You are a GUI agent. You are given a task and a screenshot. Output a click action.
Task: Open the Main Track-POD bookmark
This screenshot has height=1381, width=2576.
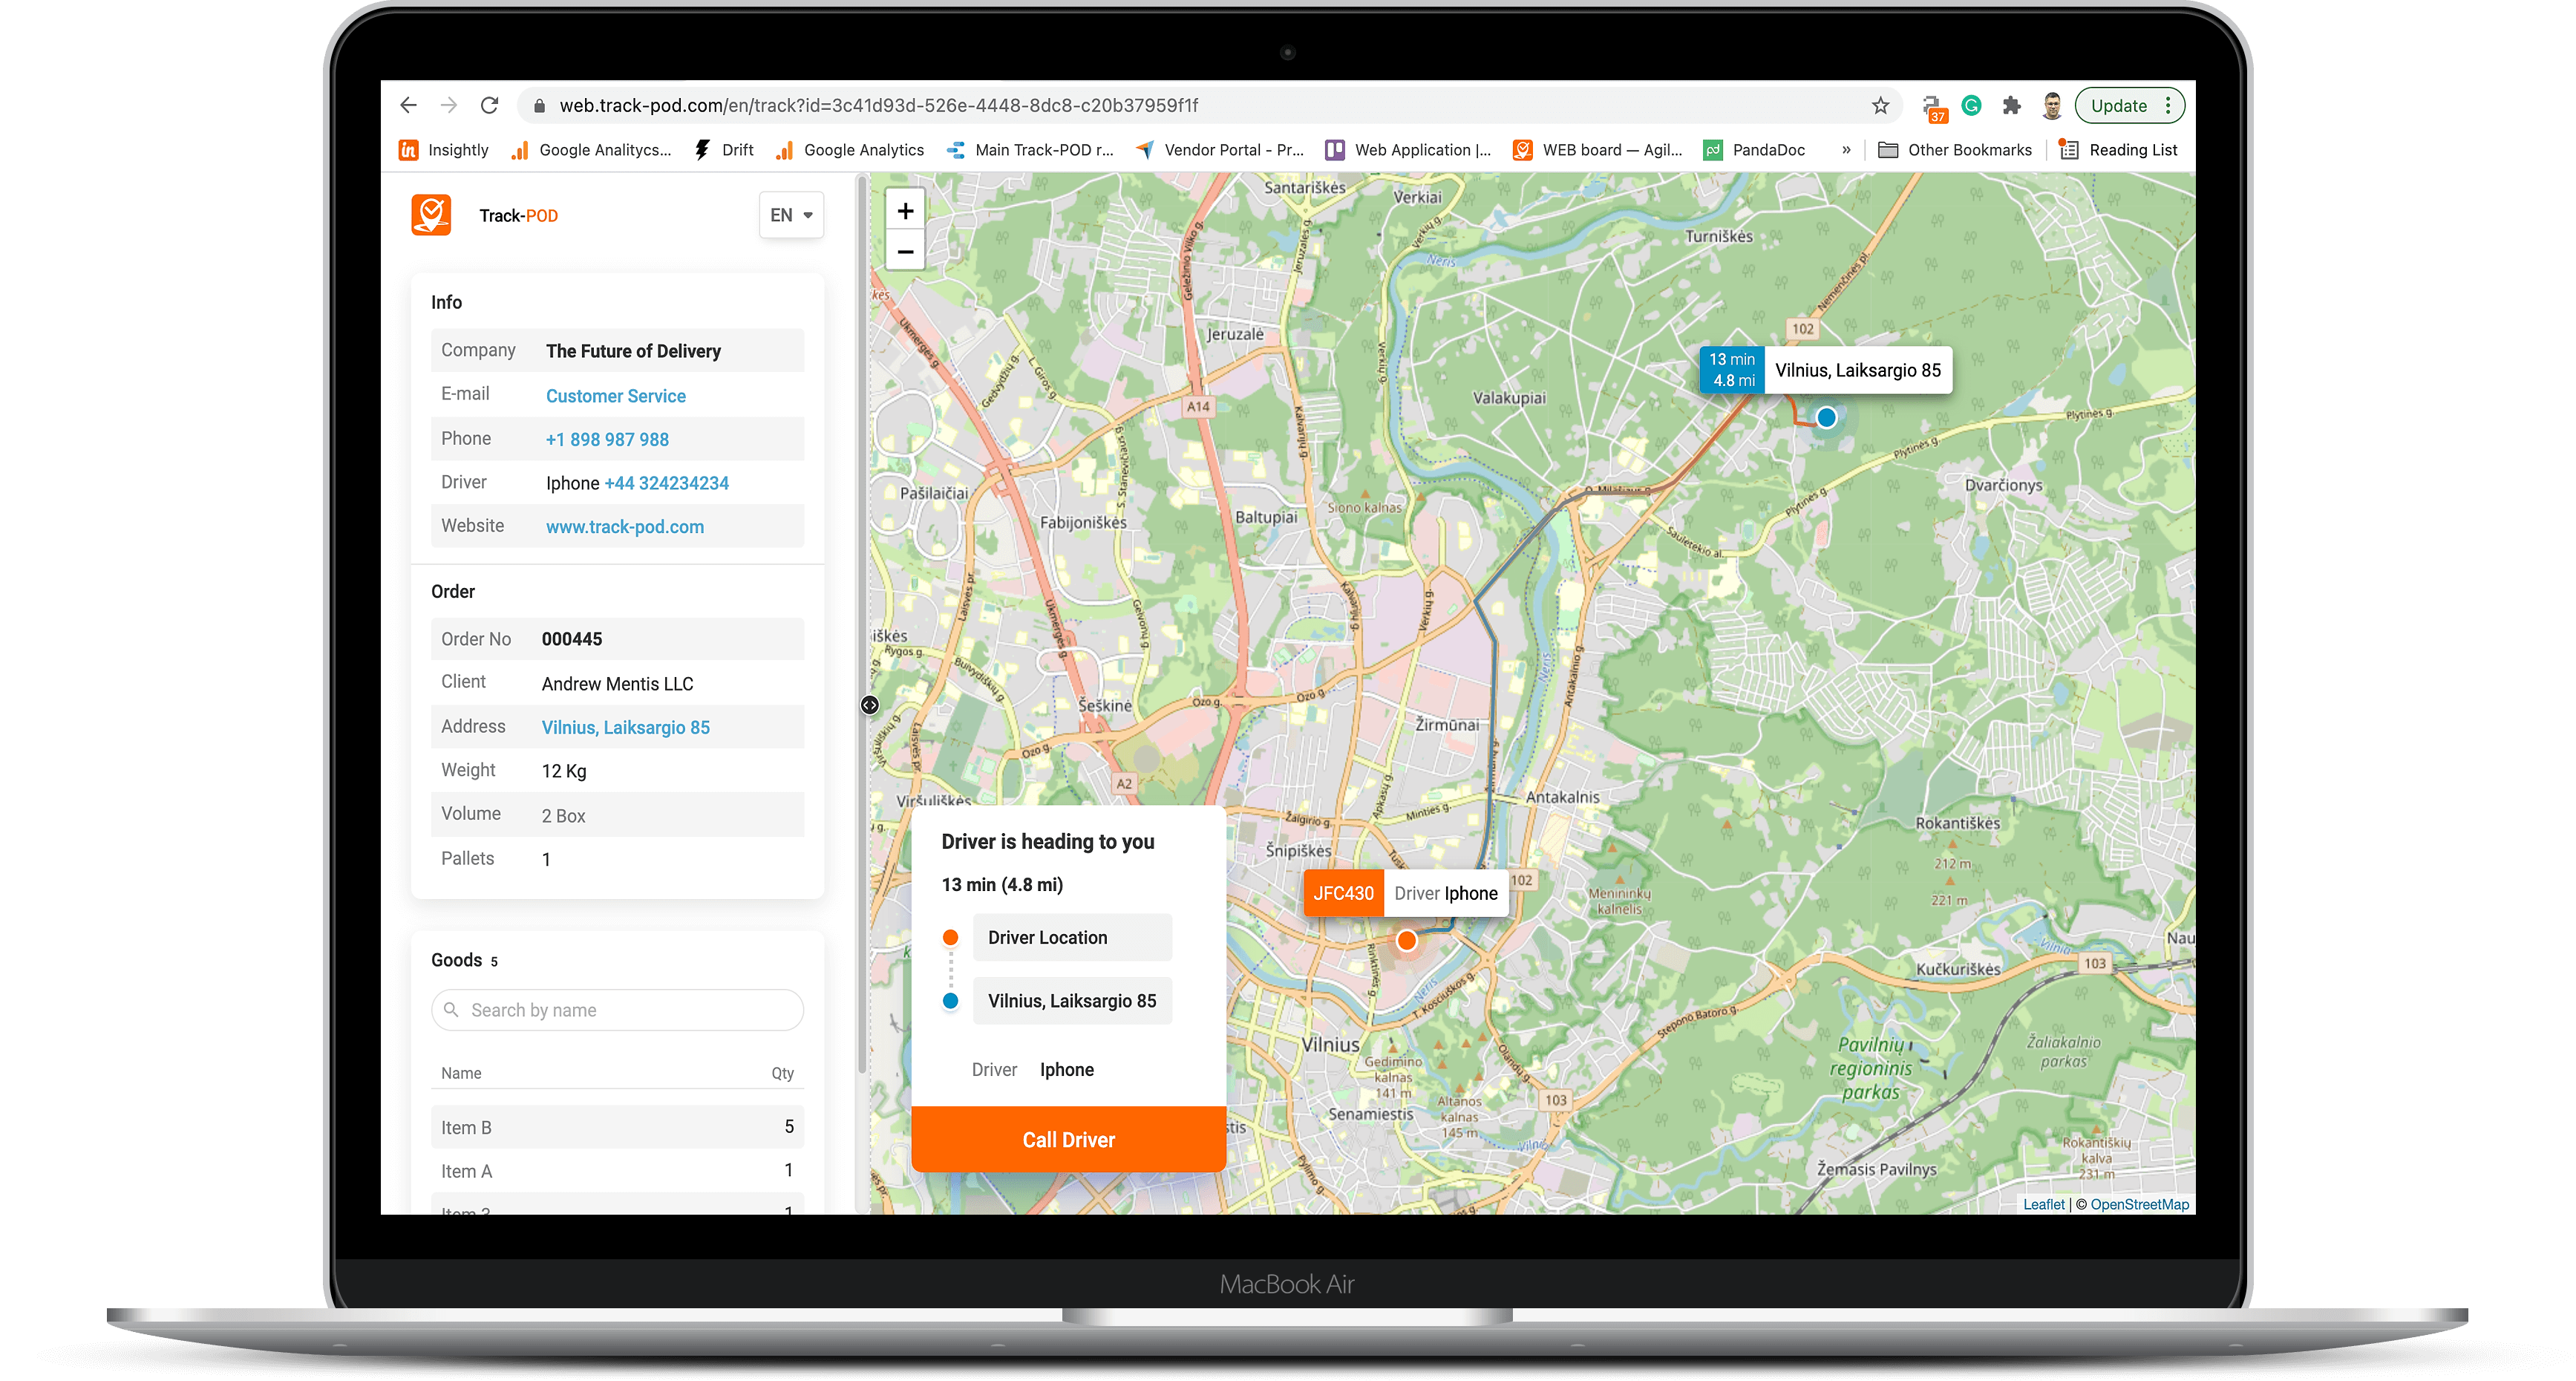pyautogui.click(x=1031, y=150)
